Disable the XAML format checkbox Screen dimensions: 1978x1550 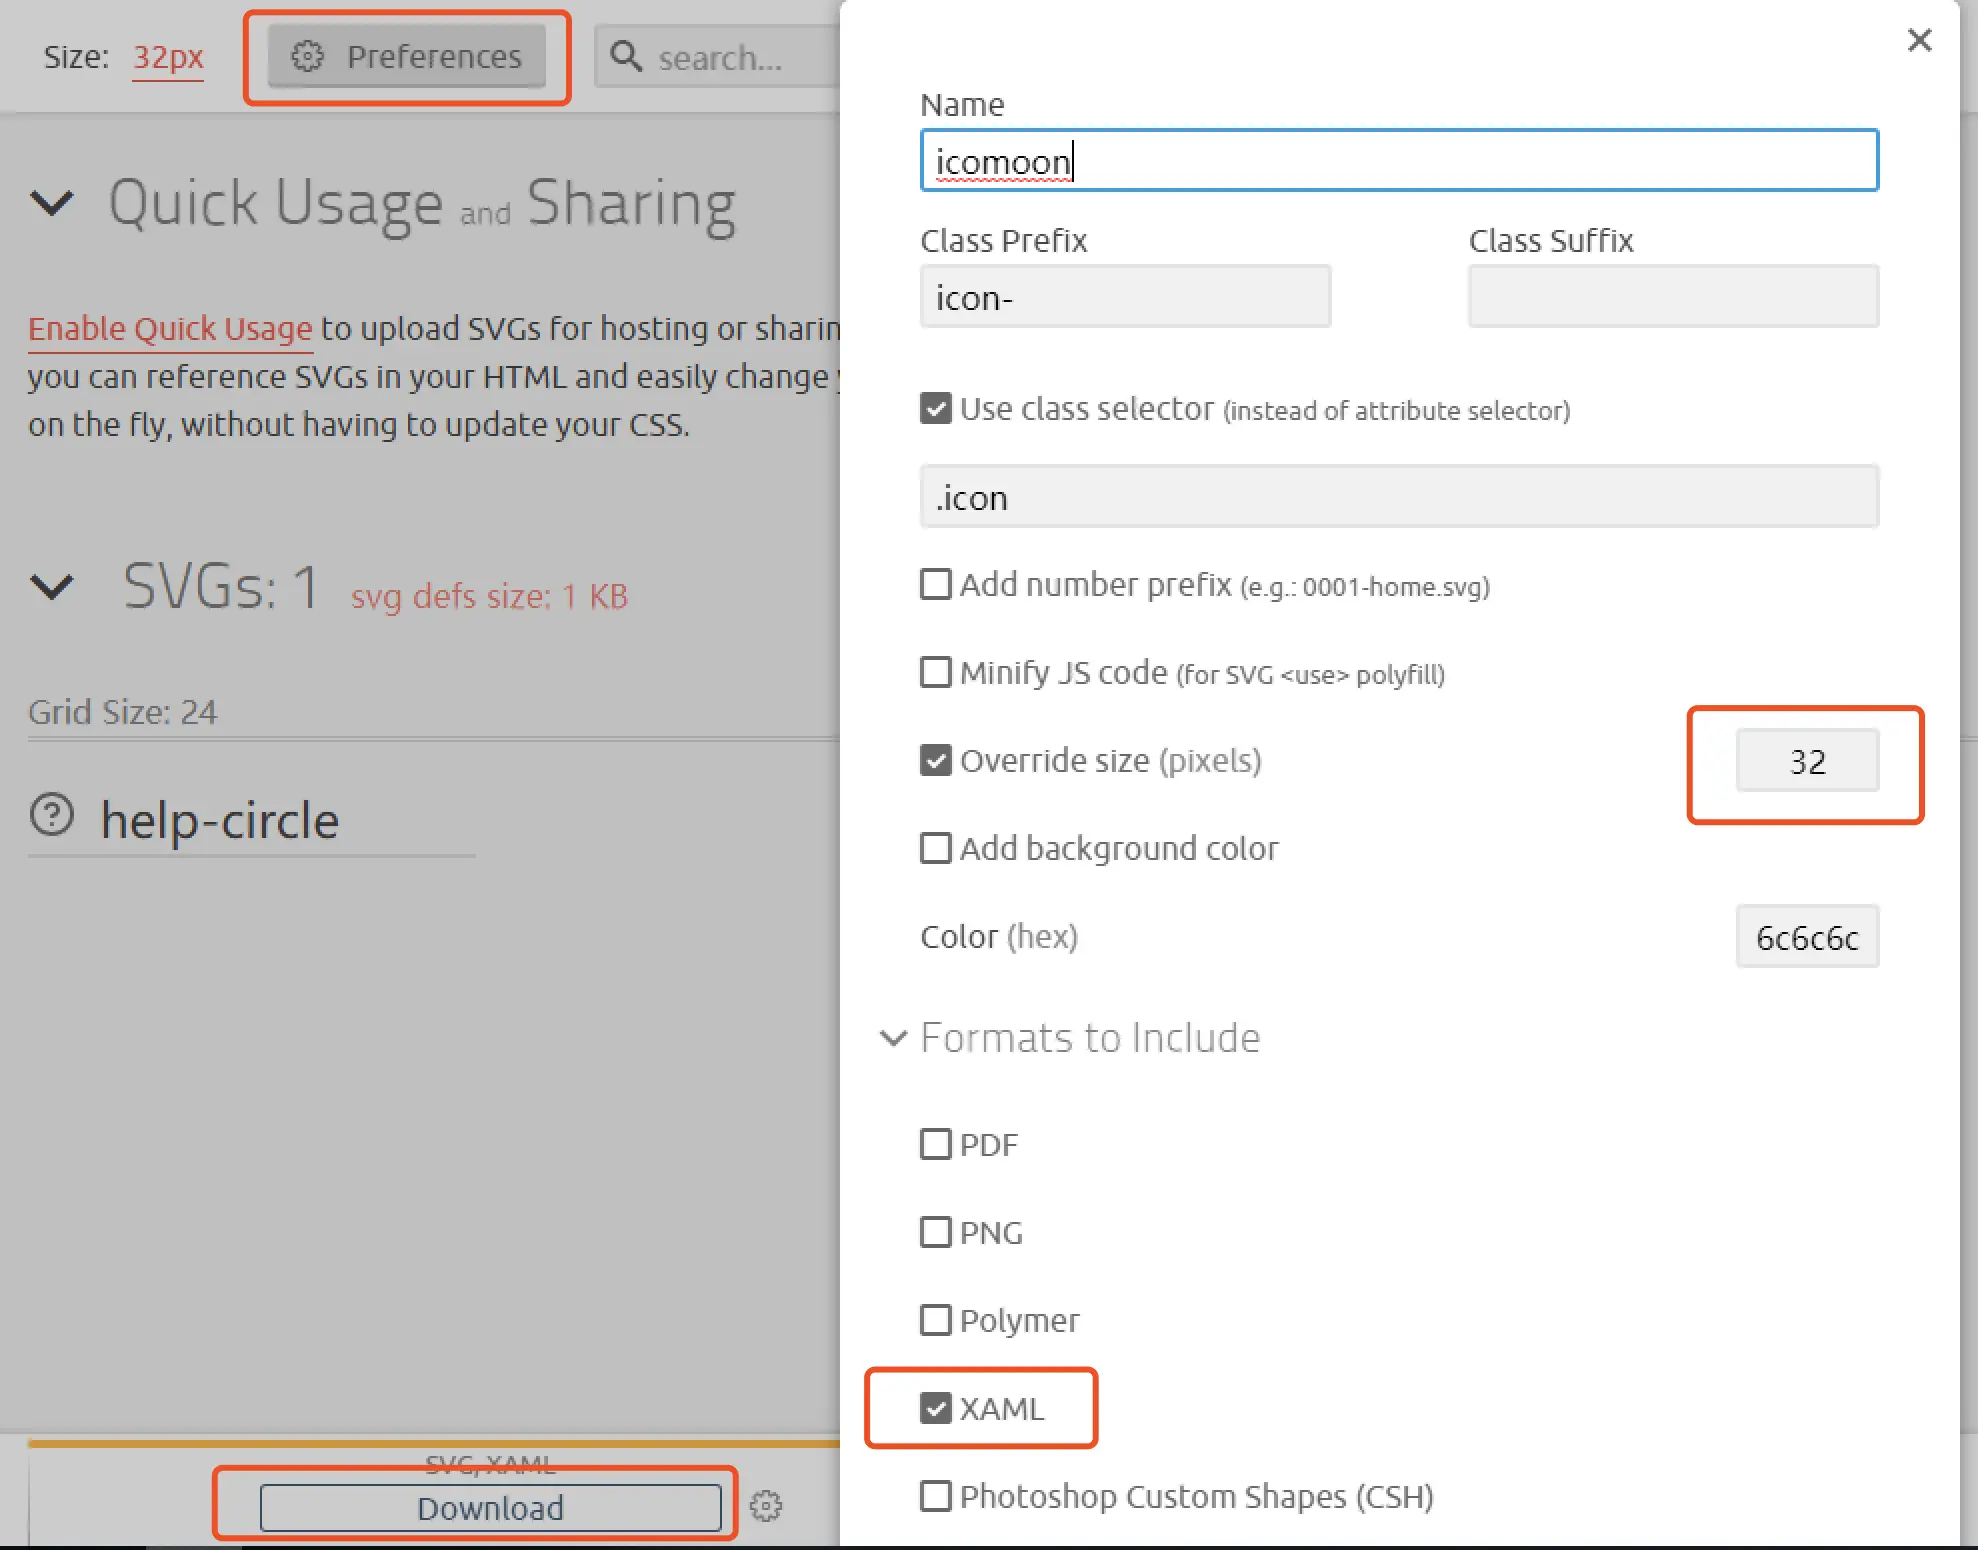click(936, 1408)
